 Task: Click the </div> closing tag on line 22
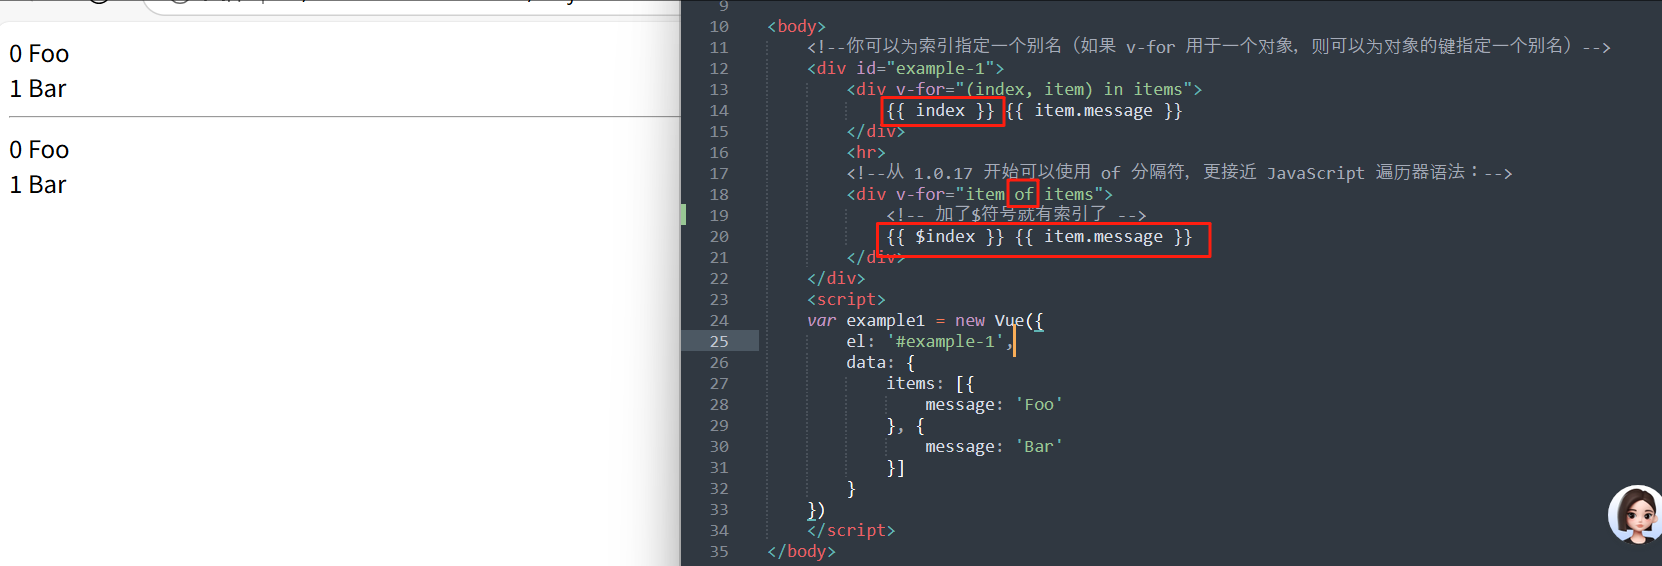coord(836,279)
